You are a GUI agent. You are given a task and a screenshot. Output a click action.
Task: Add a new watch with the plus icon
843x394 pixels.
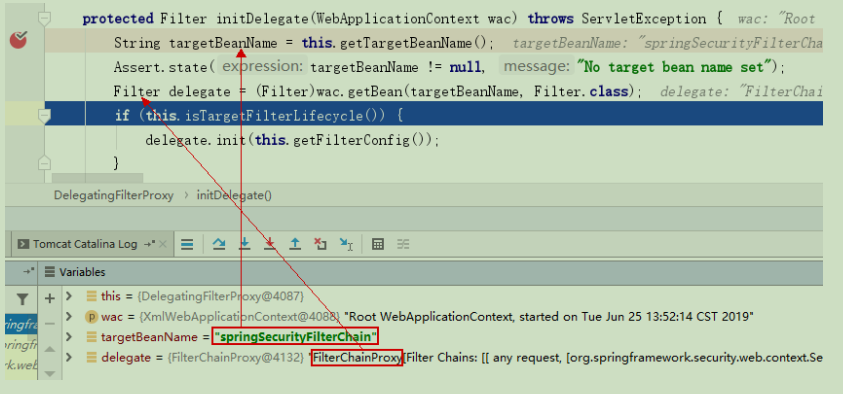click(x=49, y=298)
